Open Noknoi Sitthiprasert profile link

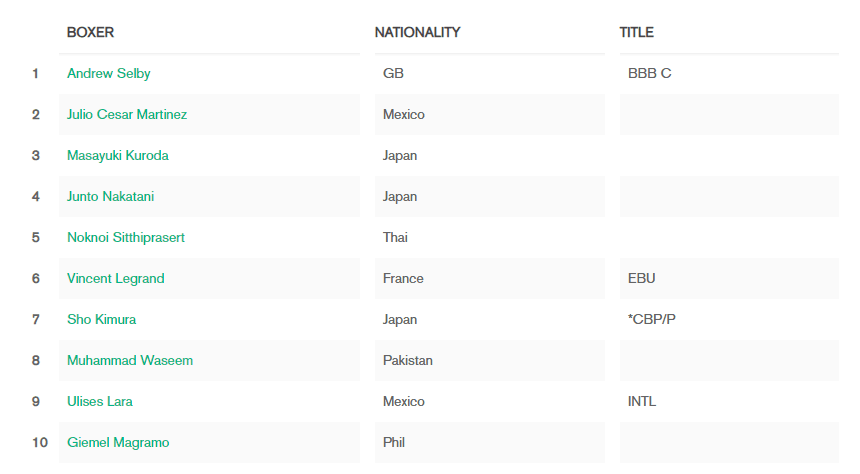pyautogui.click(x=126, y=238)
